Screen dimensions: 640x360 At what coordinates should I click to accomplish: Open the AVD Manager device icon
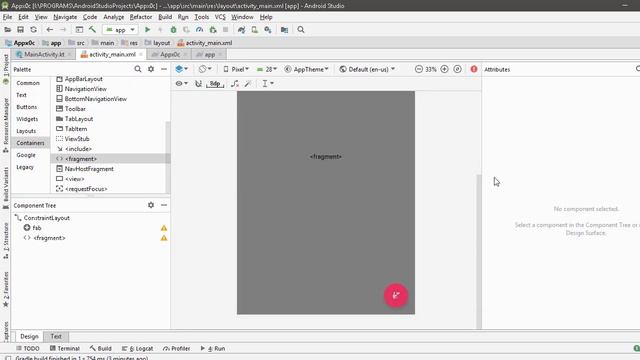(x=255, y=30)
